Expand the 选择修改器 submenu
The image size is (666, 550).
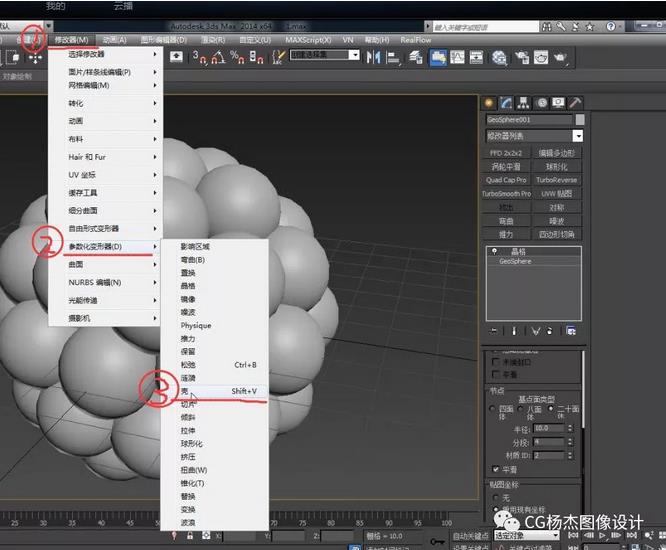tap(105, 54)
